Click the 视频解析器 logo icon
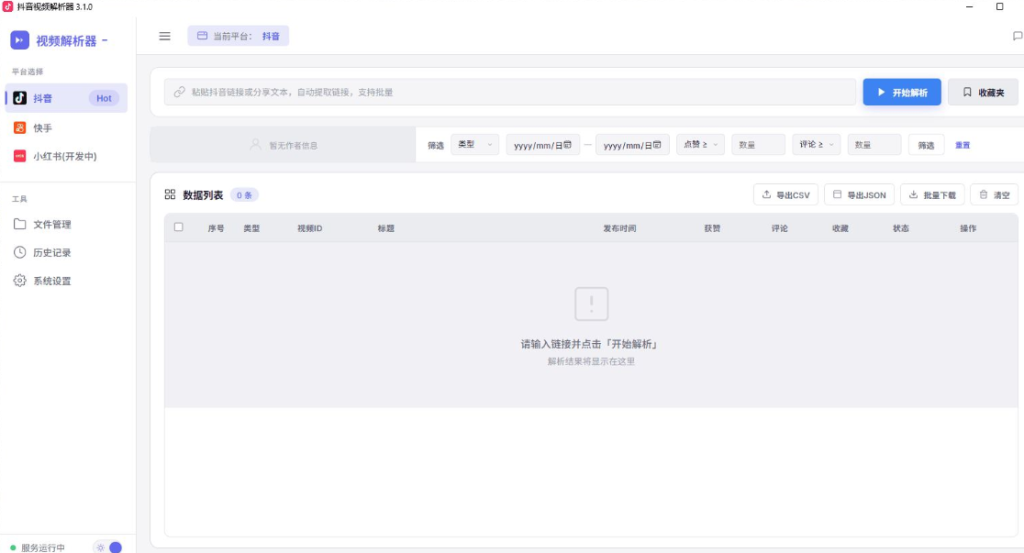This screenshot has height=553, width=1024. point(20,40)
